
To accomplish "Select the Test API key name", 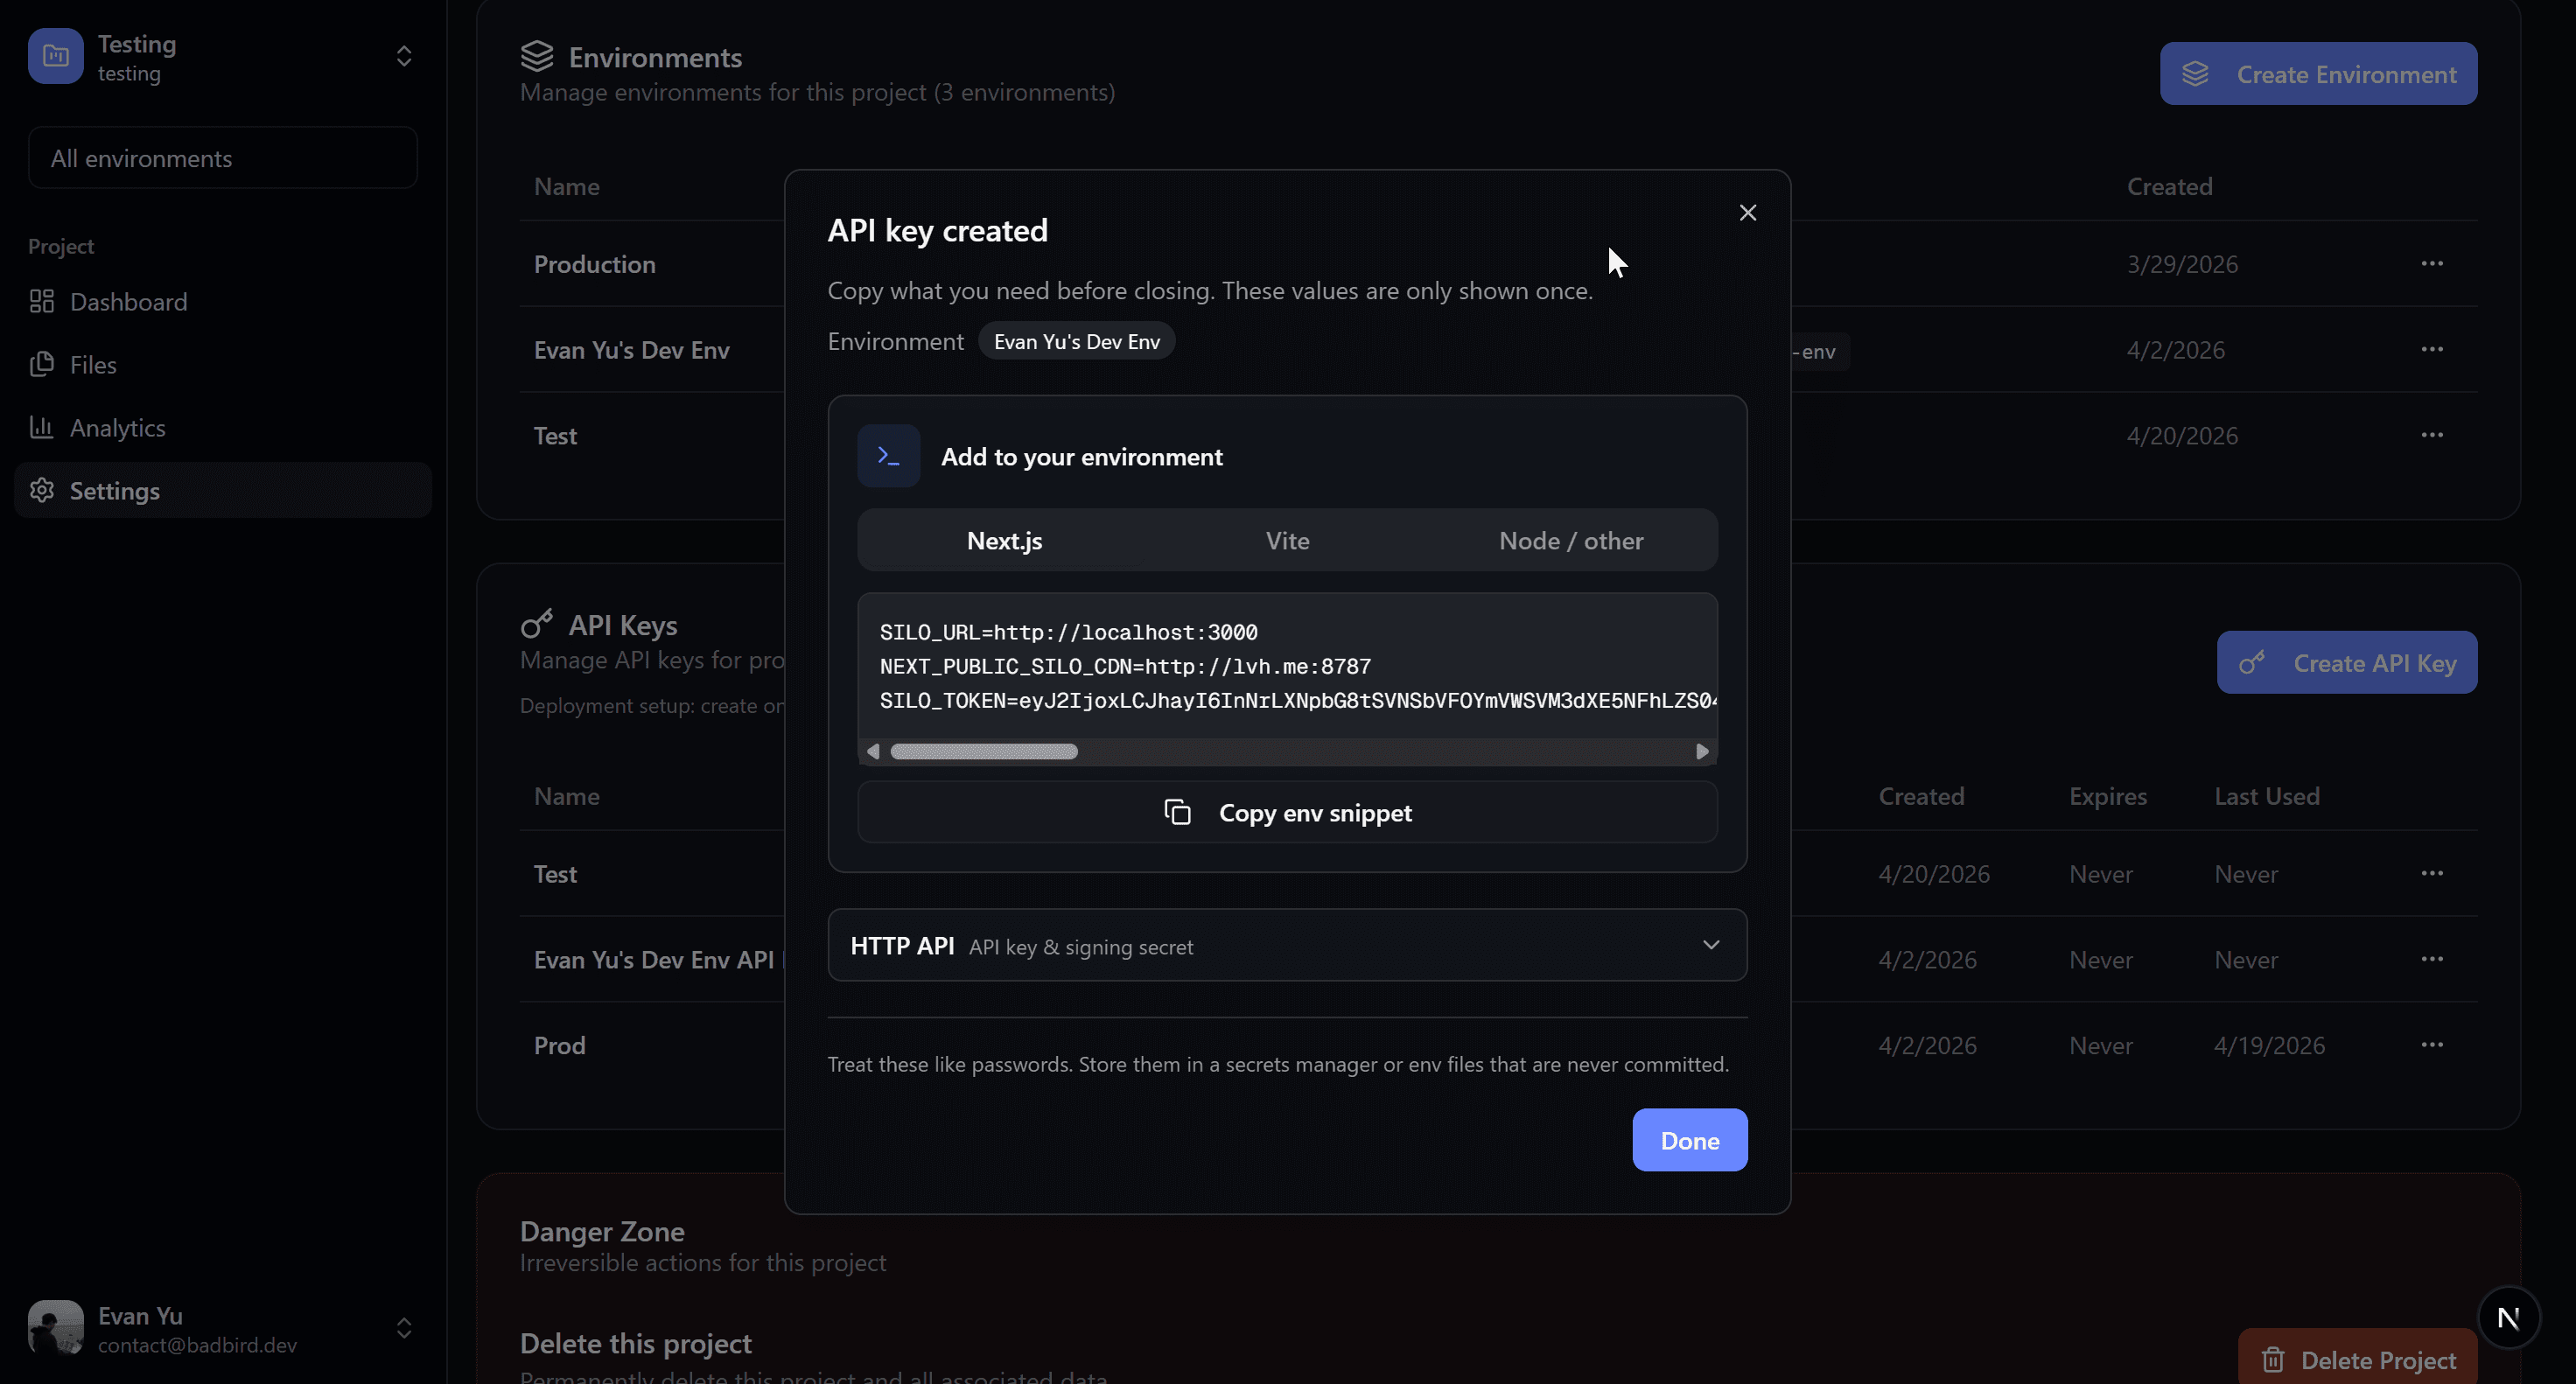I will [555, 874].
